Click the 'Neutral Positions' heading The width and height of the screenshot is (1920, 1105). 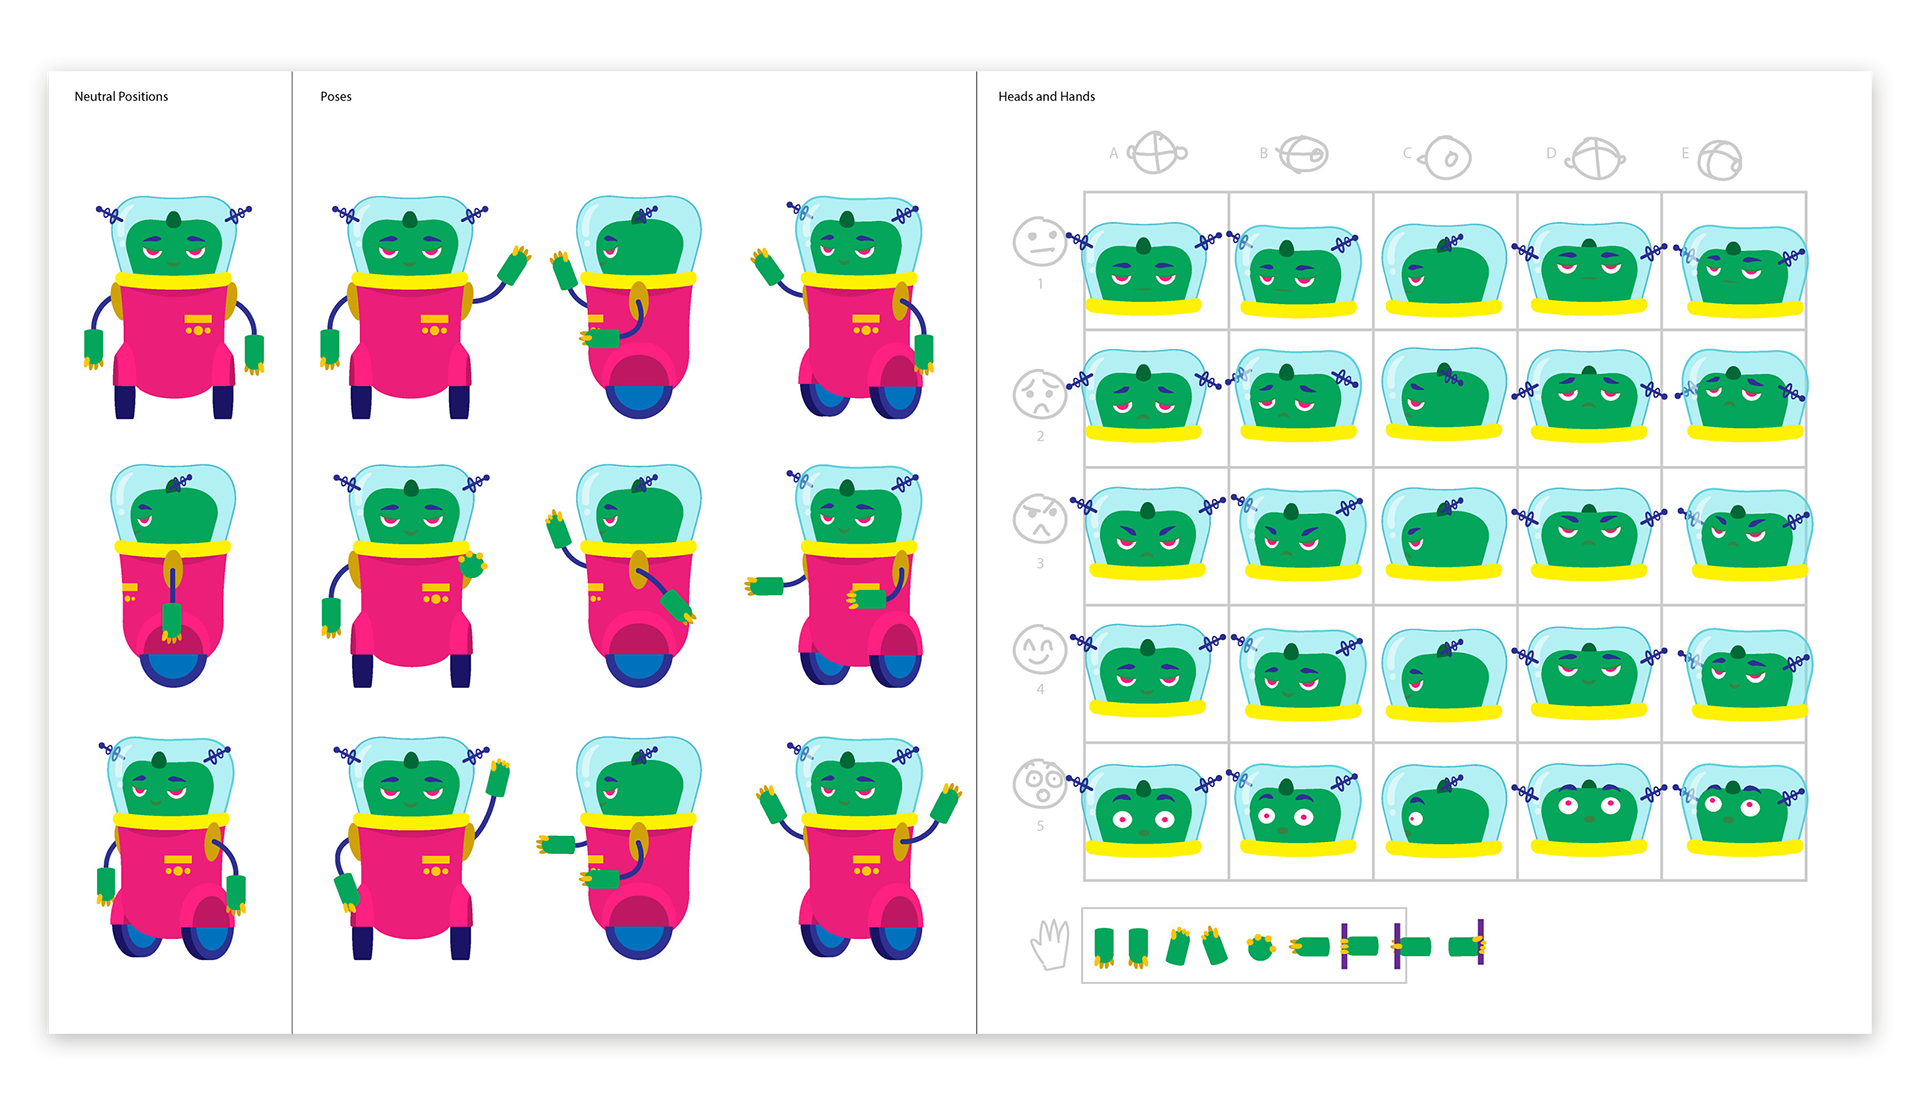(x=121, y=97)
